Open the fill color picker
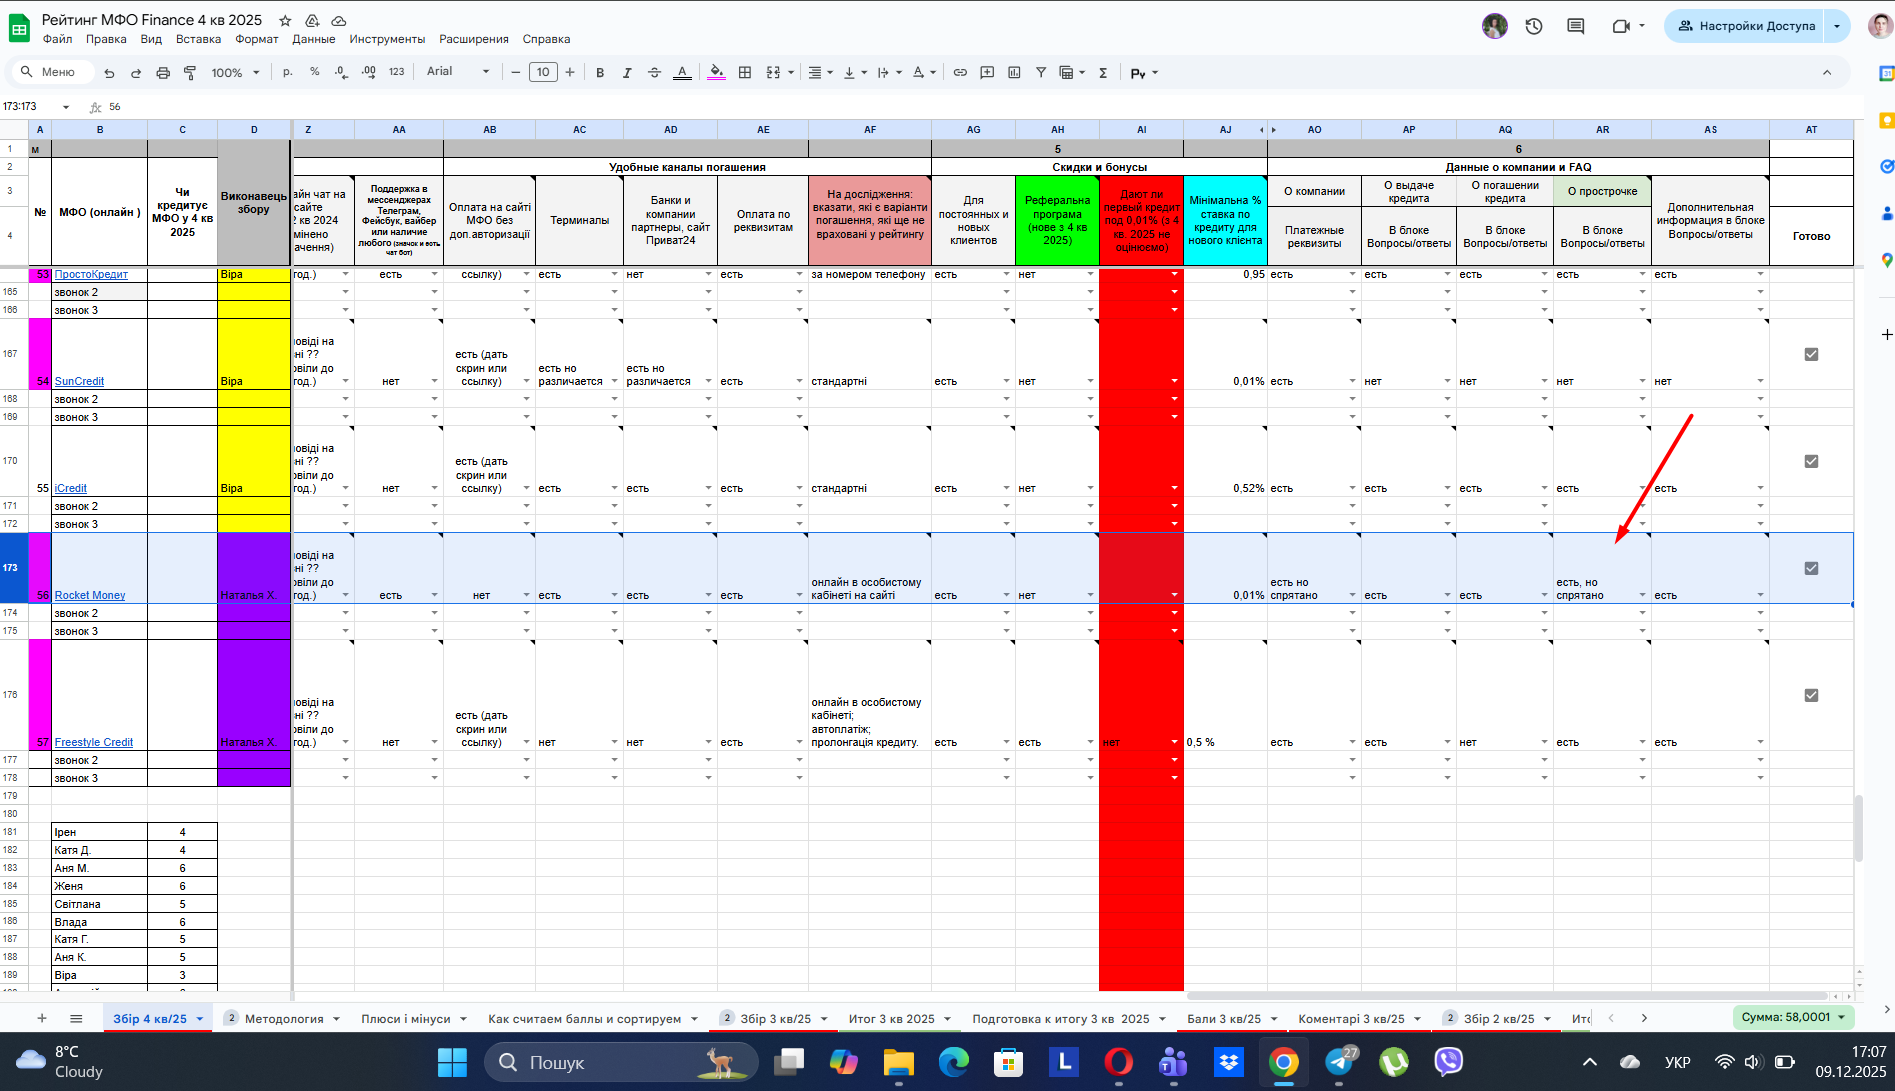The width and height of the screenshot is (1895, 1091). pos(716,73)
